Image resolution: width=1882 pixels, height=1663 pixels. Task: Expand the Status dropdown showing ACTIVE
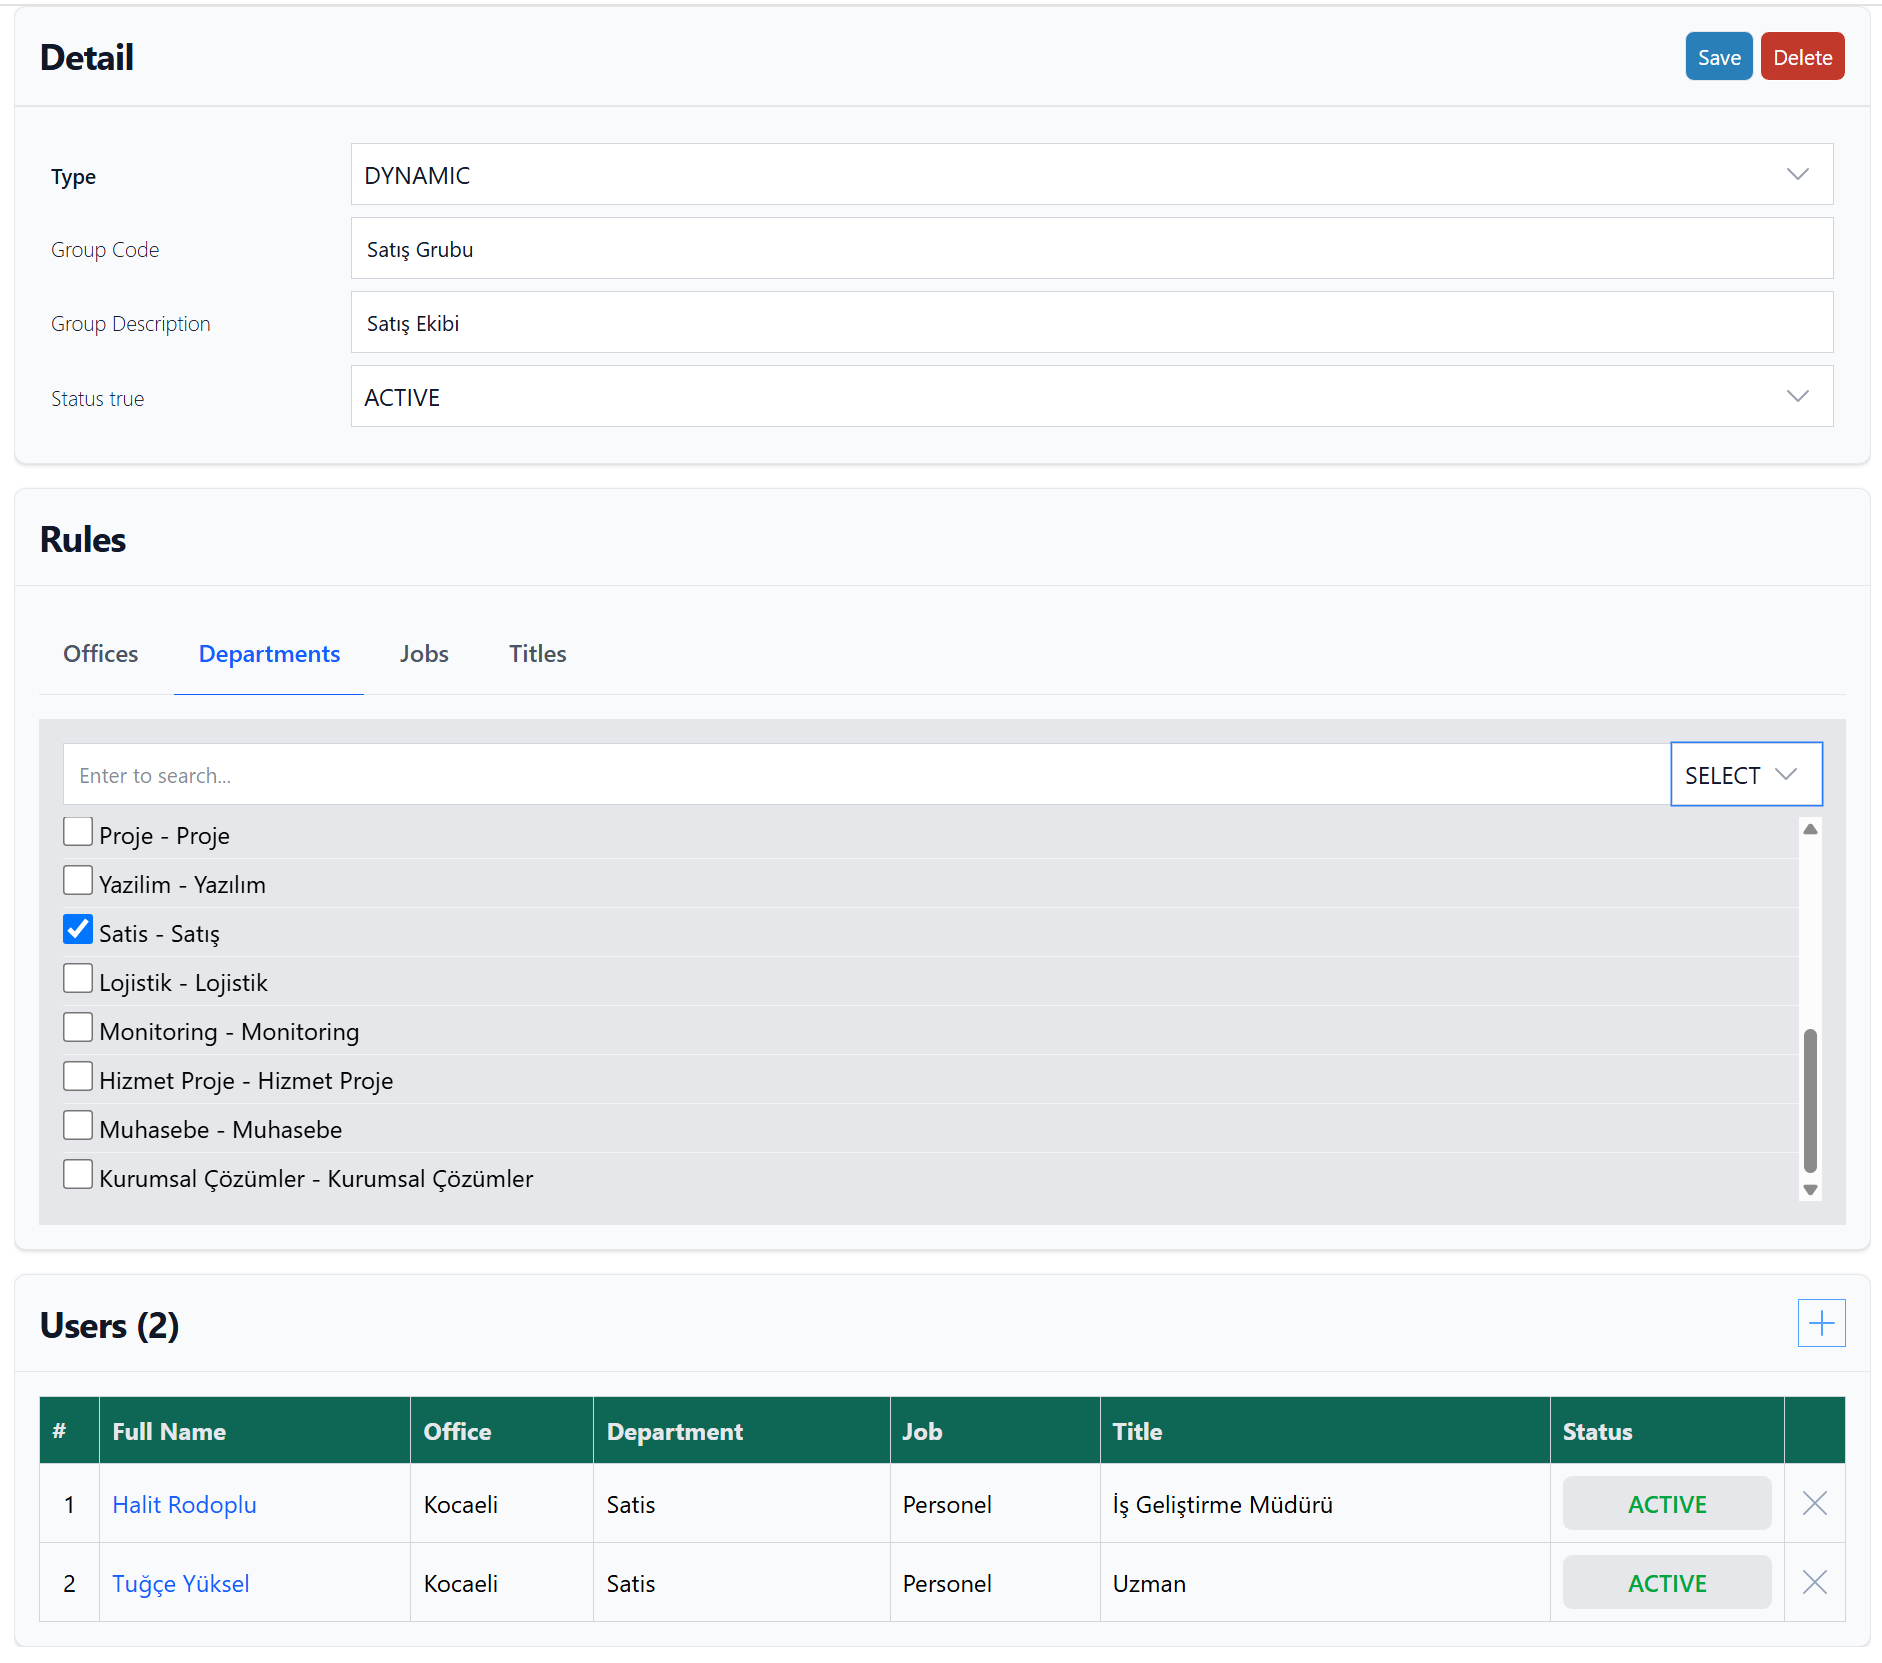(1091, 397)
